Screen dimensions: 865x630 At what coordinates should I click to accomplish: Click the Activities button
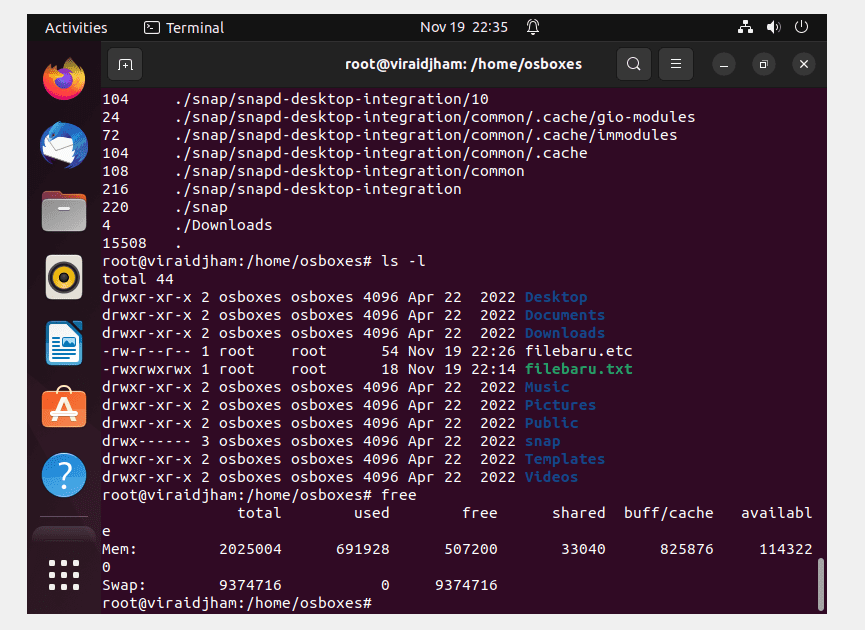76,28
